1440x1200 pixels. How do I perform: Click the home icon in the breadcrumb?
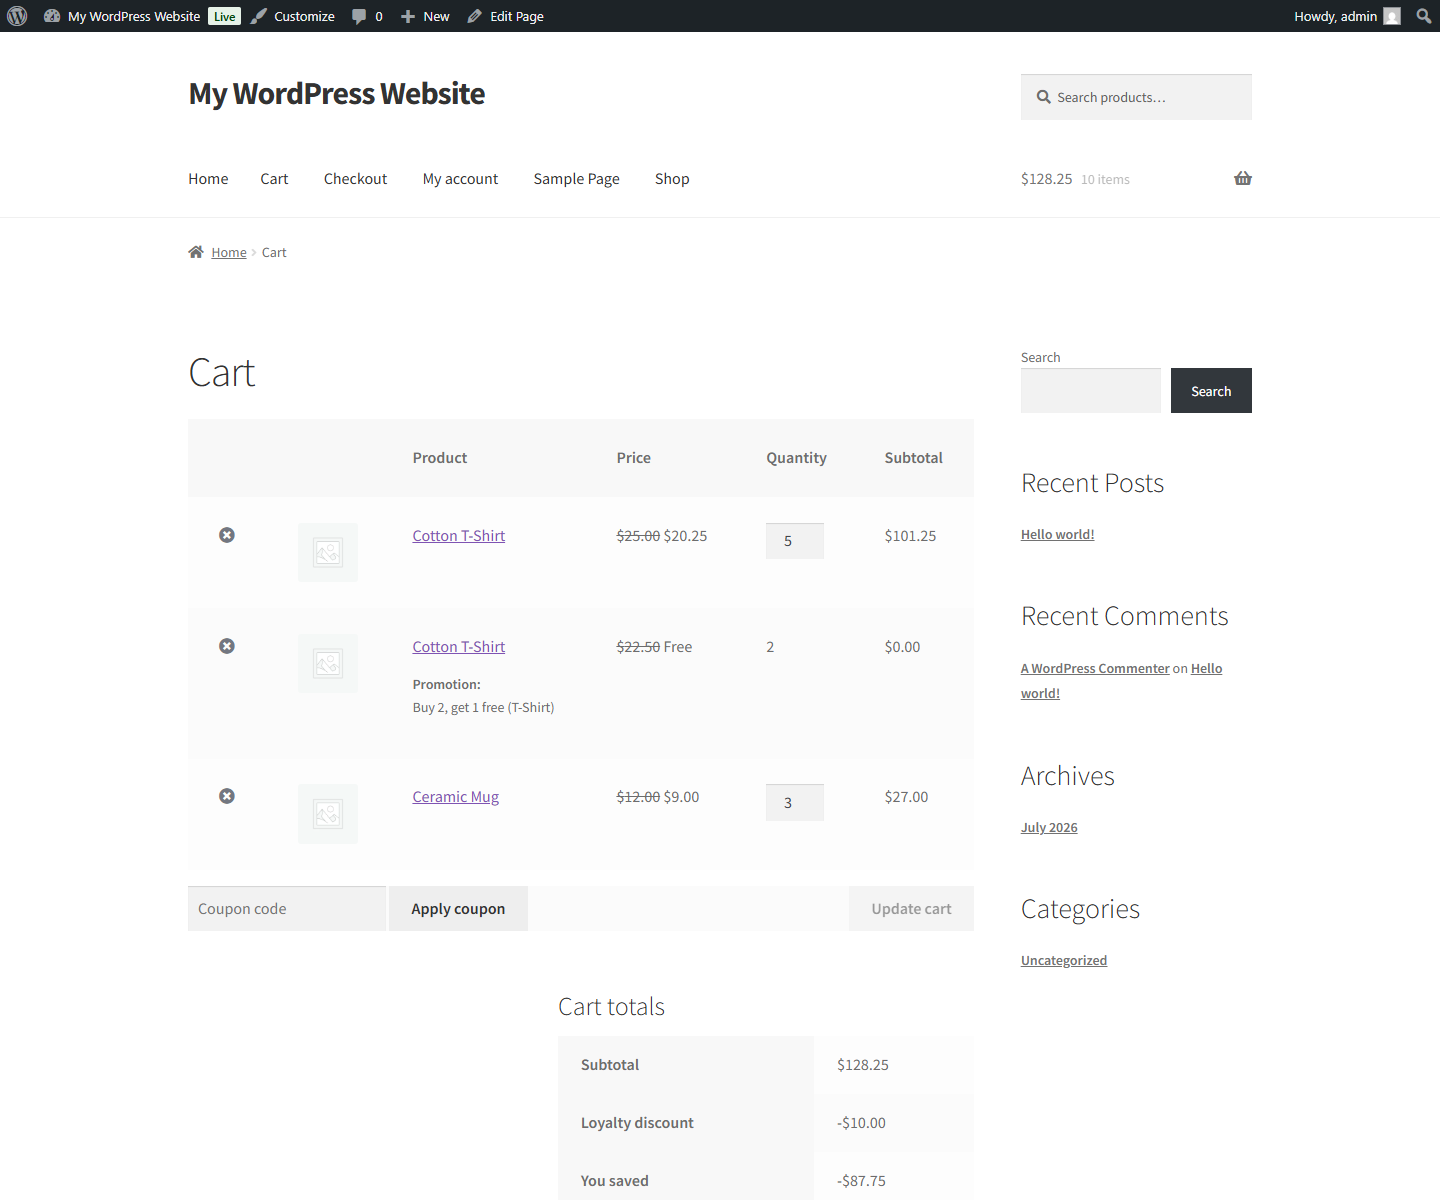tap(196, 252)
